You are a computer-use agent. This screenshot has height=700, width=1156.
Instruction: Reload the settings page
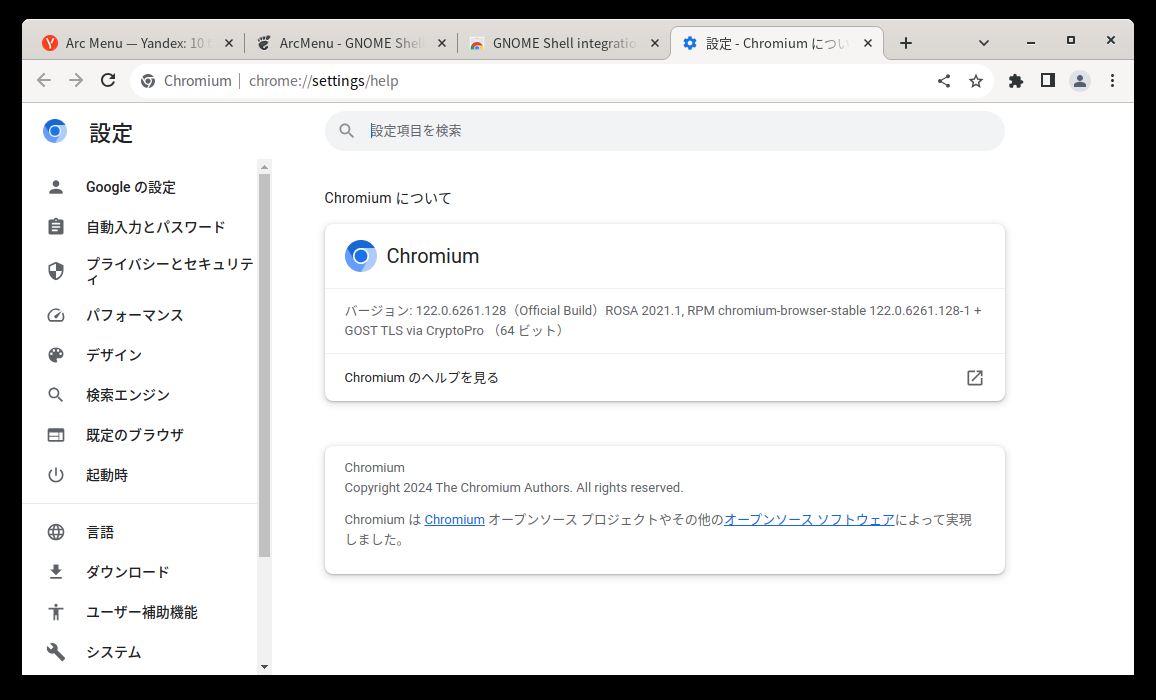point(108,80)
